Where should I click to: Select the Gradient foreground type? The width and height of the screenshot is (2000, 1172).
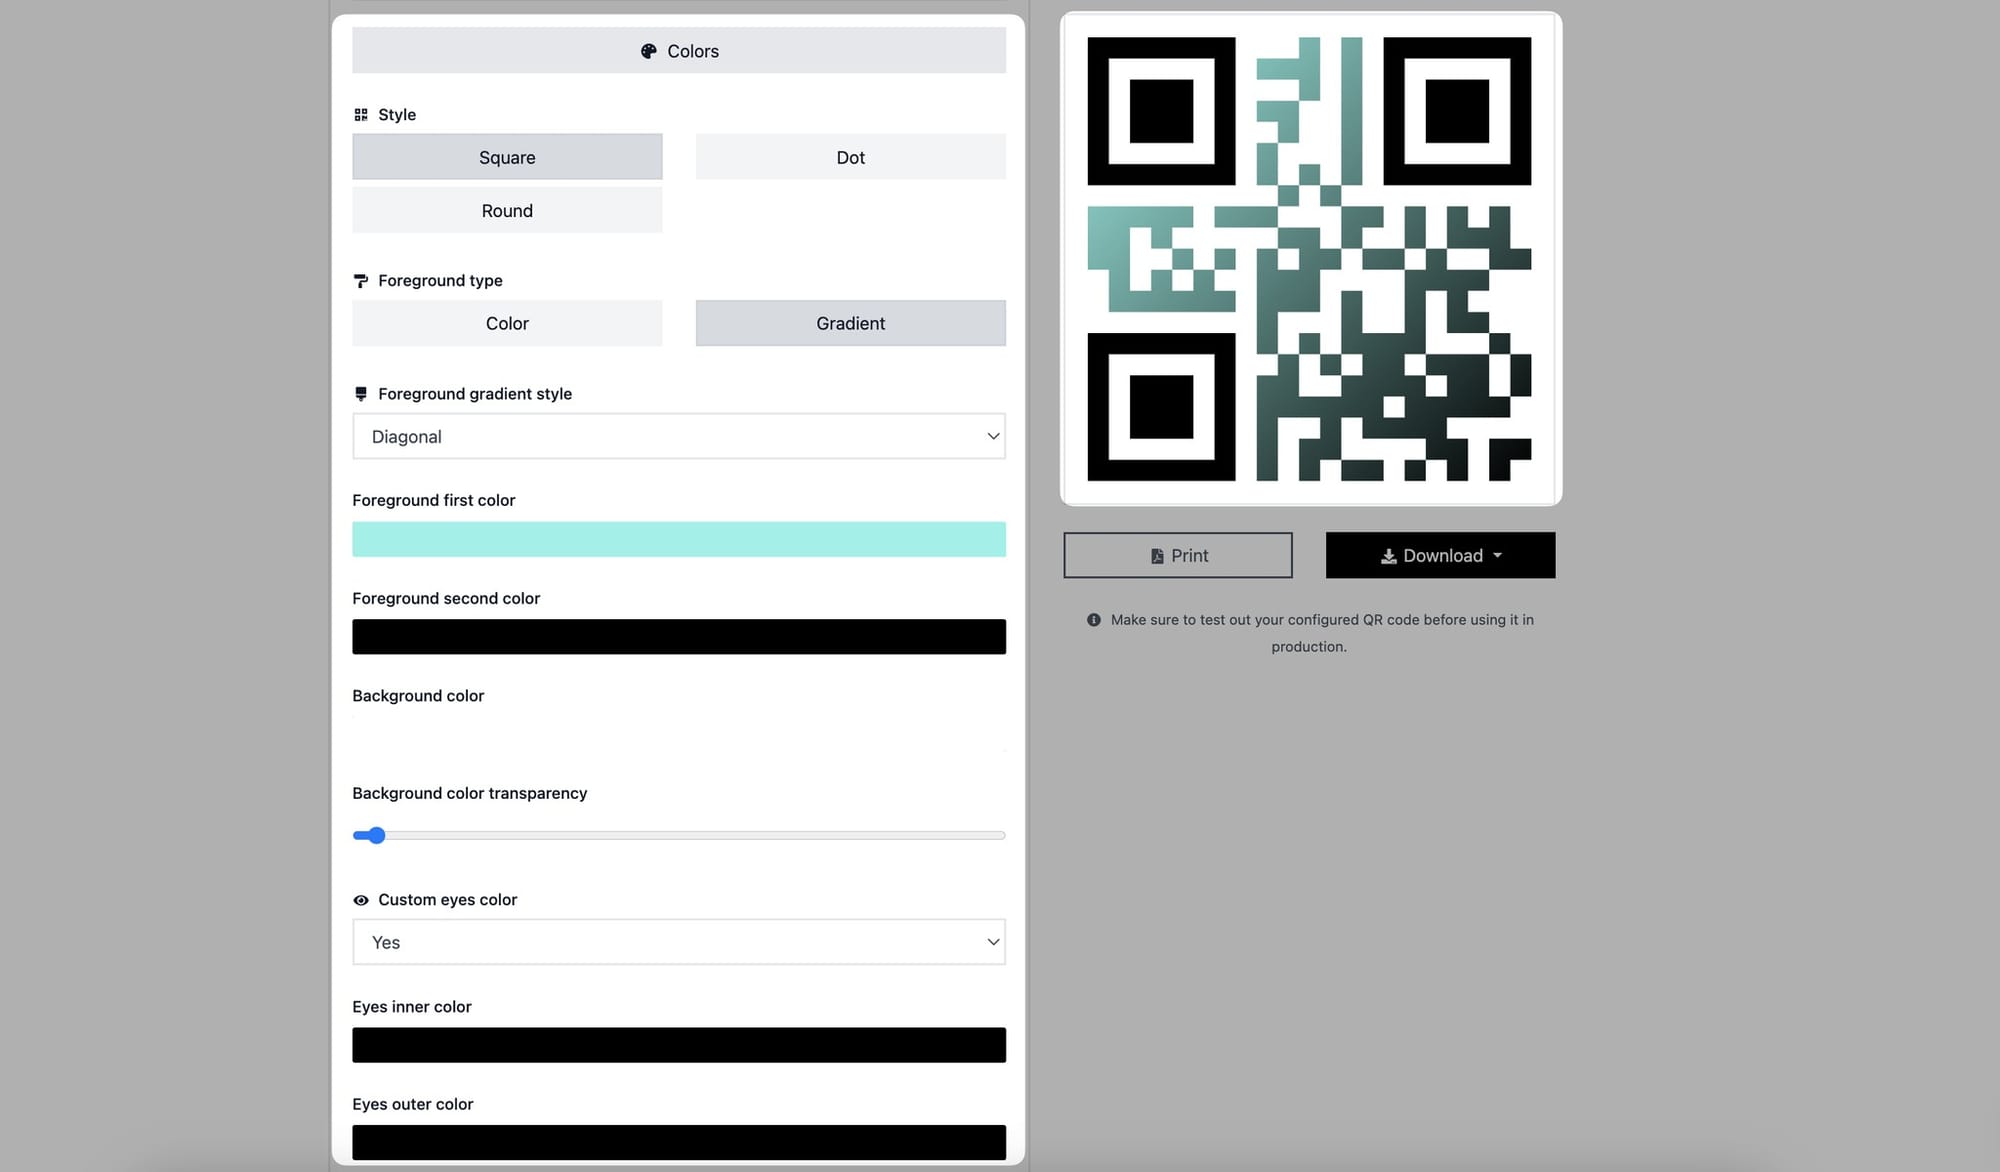pos(851,322)
